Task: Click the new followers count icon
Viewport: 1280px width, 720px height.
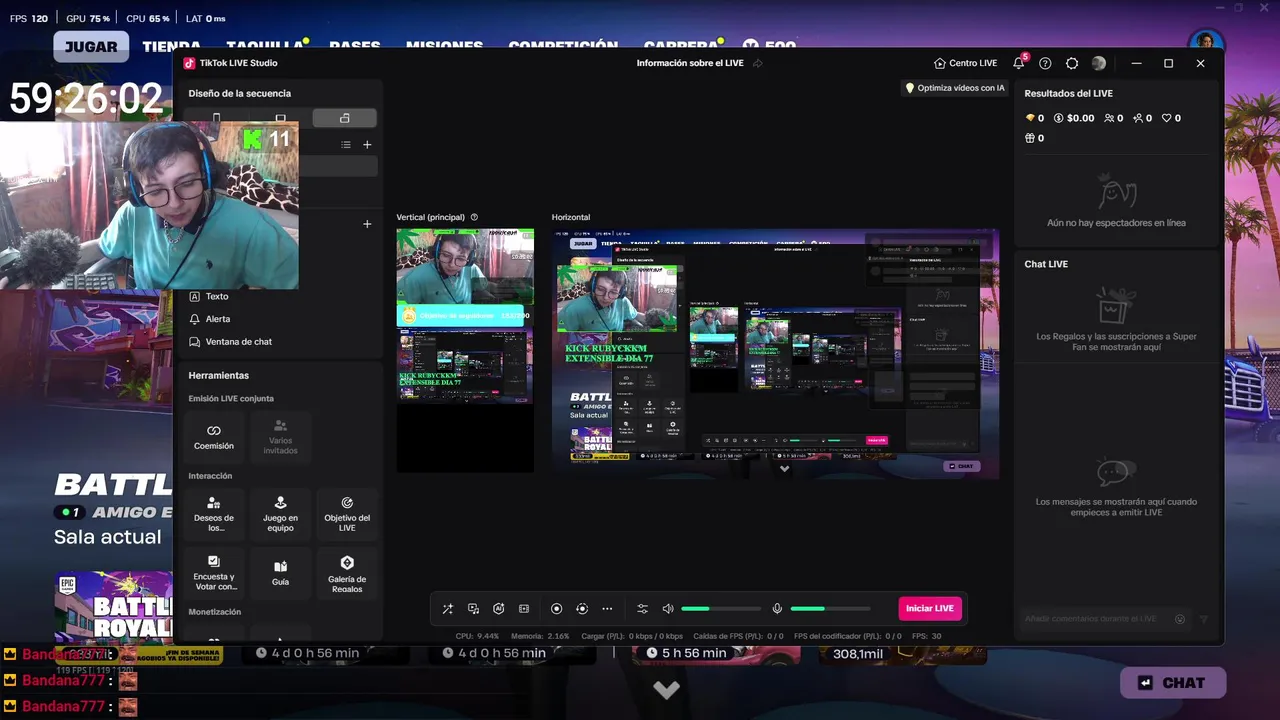Action: tap(1142, 118)
